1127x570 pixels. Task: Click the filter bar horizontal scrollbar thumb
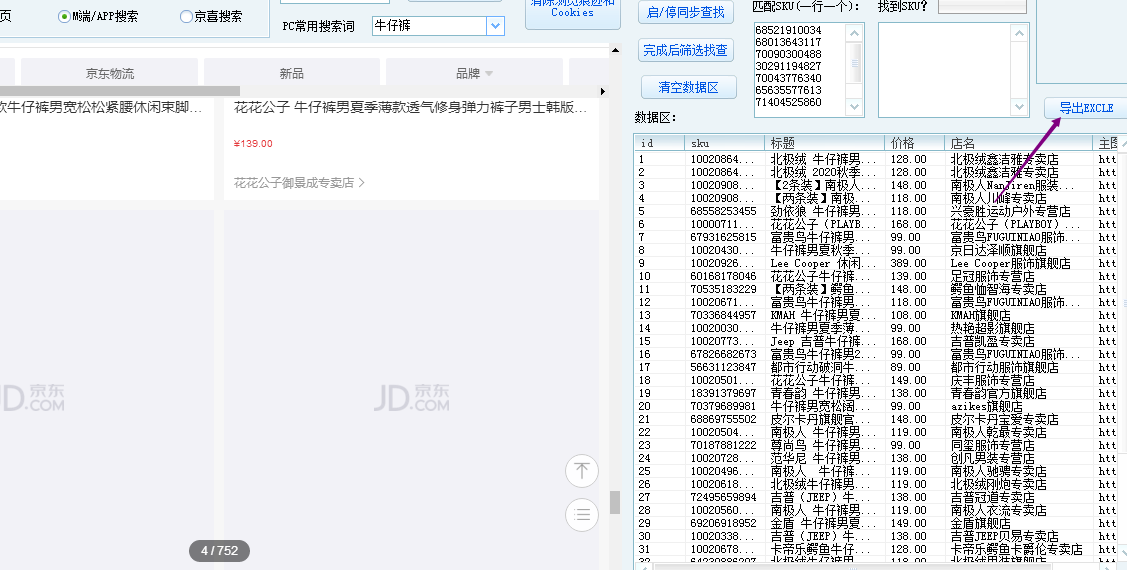tap(120, 91)
